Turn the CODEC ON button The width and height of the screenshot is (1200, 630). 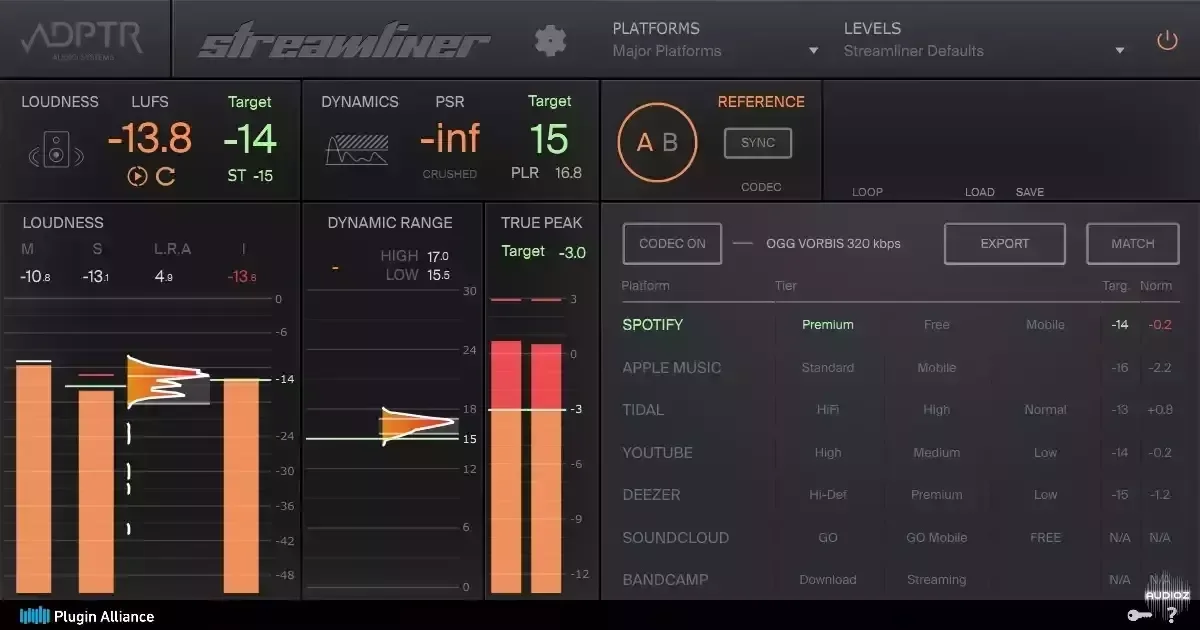pyautogui.click(x=673, y=243)
